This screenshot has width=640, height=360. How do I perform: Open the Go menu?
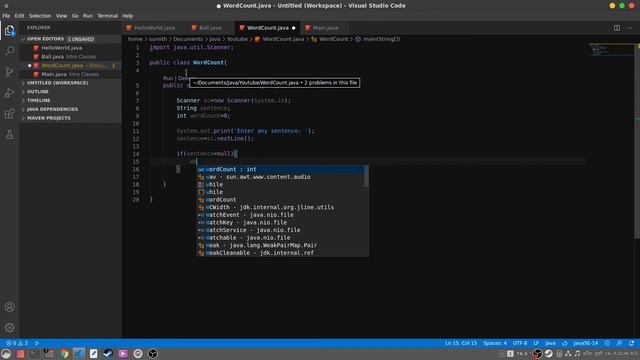(x=75, y=16)
